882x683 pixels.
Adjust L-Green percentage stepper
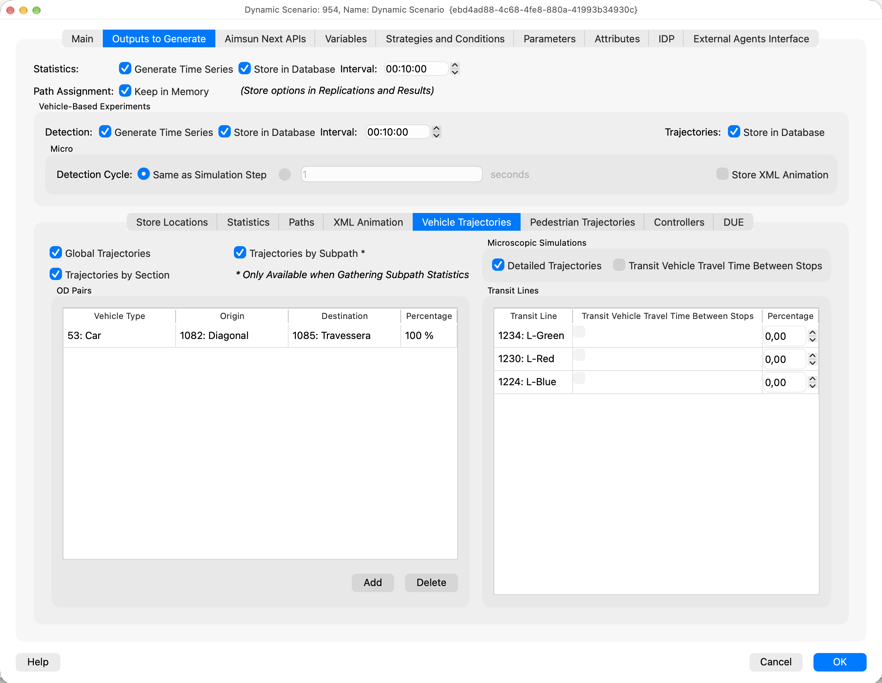click(812, 336)
